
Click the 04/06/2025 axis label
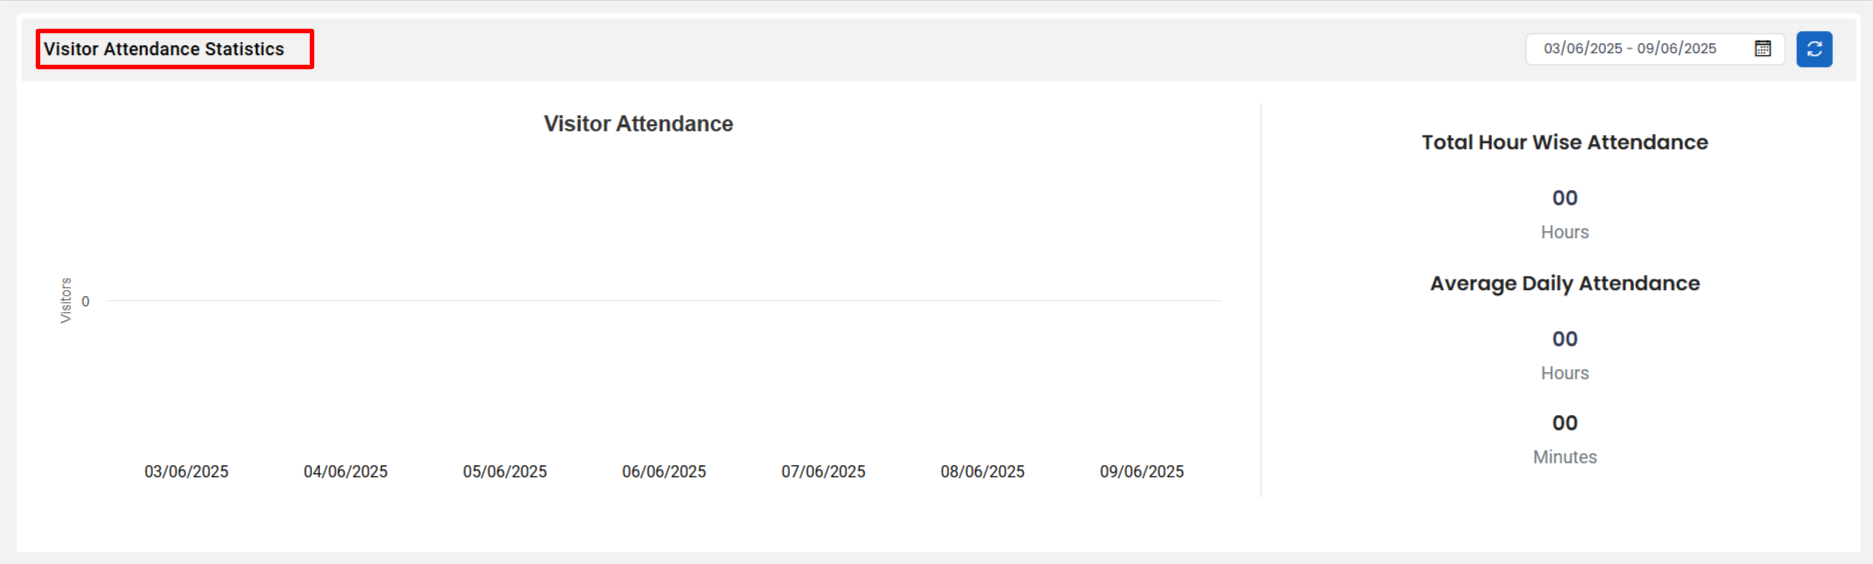click(x=345, y=472)
